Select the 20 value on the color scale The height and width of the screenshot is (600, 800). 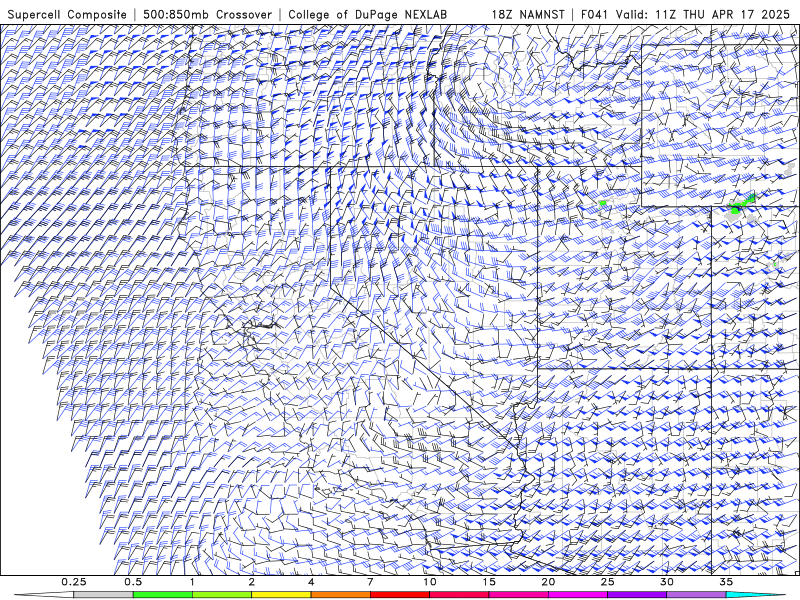pos(548,582)
